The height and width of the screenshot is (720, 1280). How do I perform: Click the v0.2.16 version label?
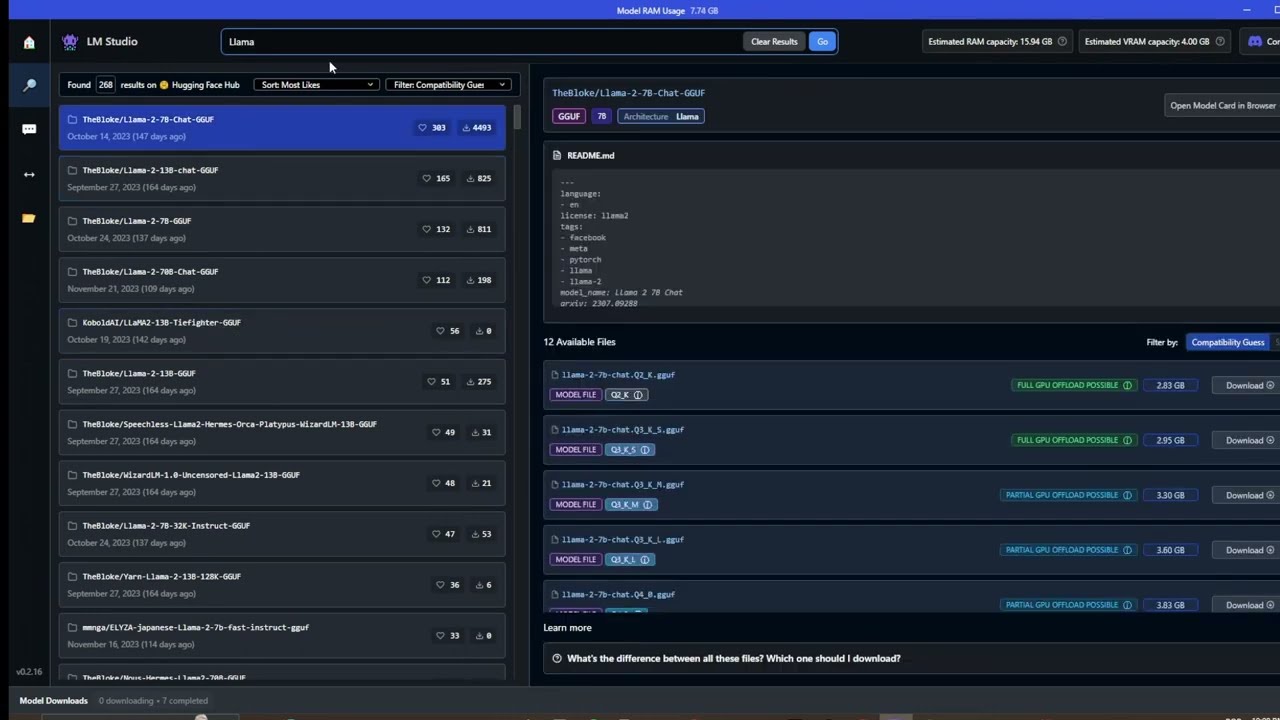(29, 672)
